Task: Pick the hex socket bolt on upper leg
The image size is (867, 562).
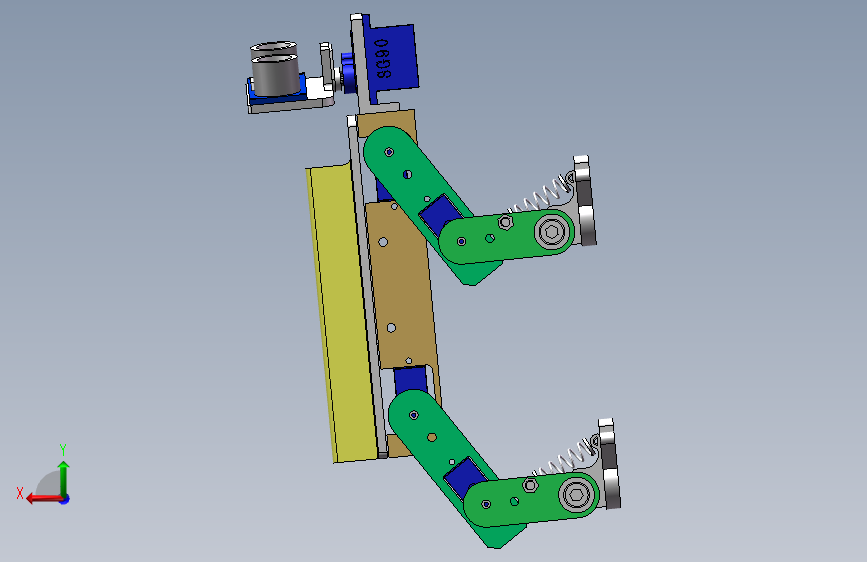Action: [550, 232]
